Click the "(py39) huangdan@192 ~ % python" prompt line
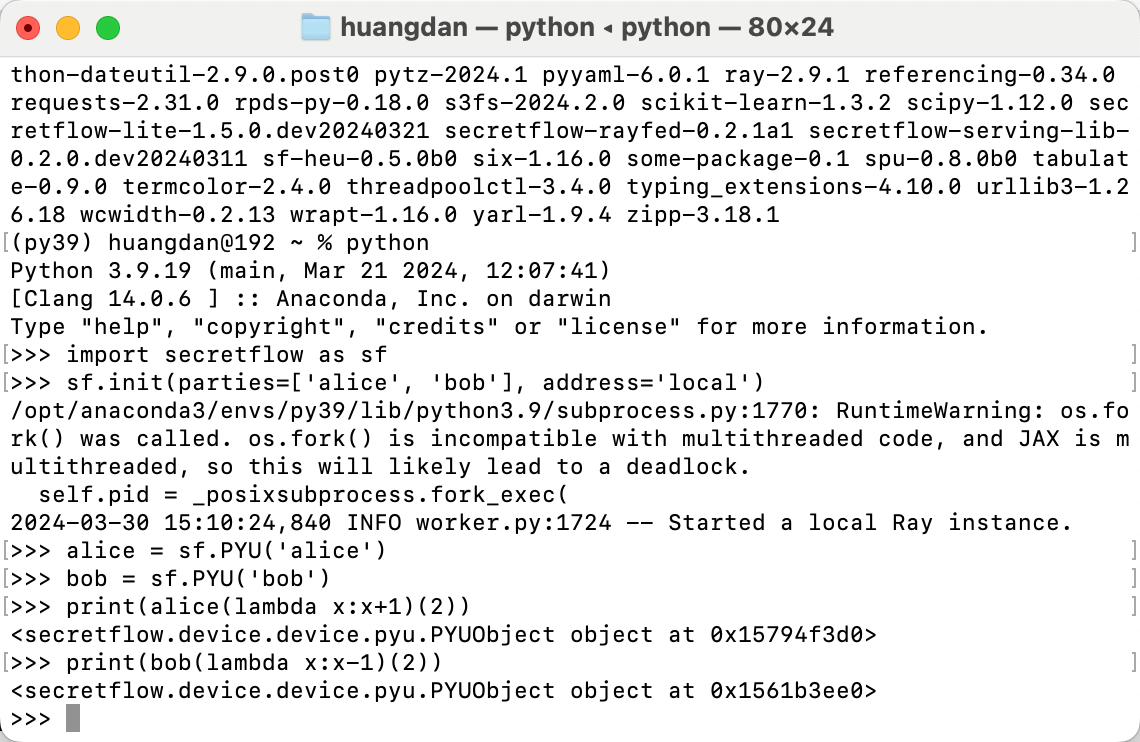 coord(219,243)
